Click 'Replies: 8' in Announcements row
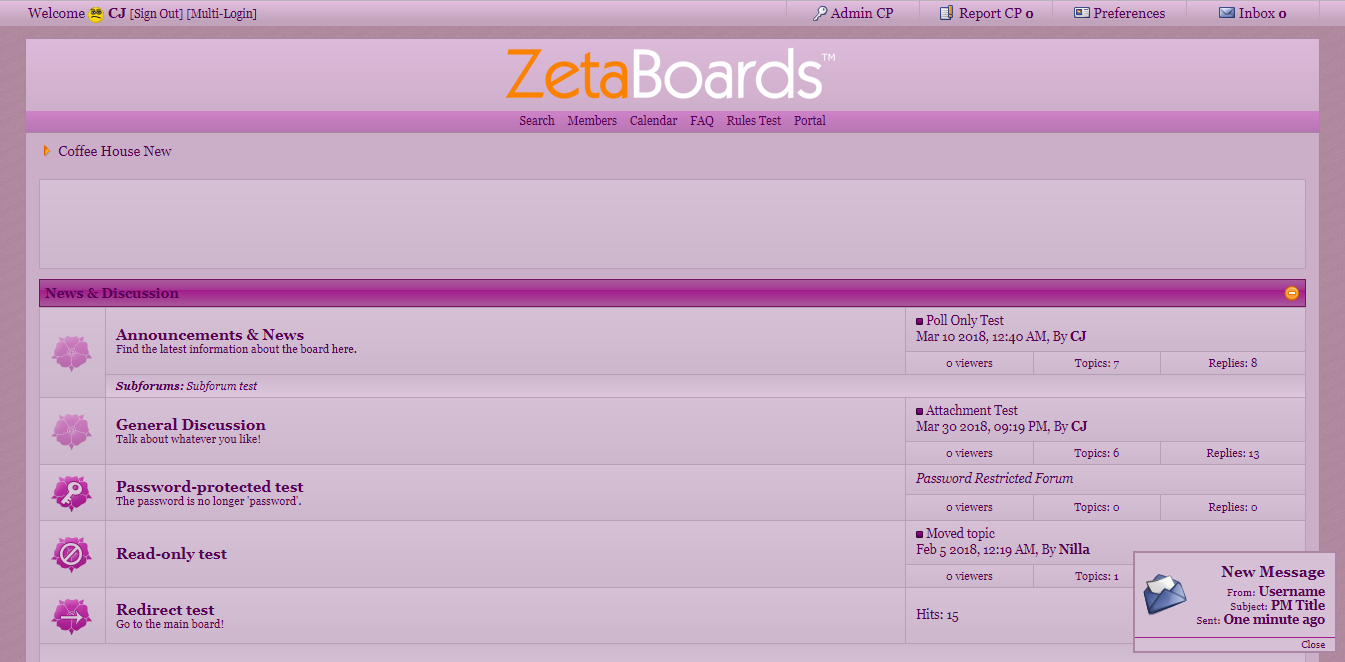This screenshot has height=662, width=1345. pos(1233,364)
